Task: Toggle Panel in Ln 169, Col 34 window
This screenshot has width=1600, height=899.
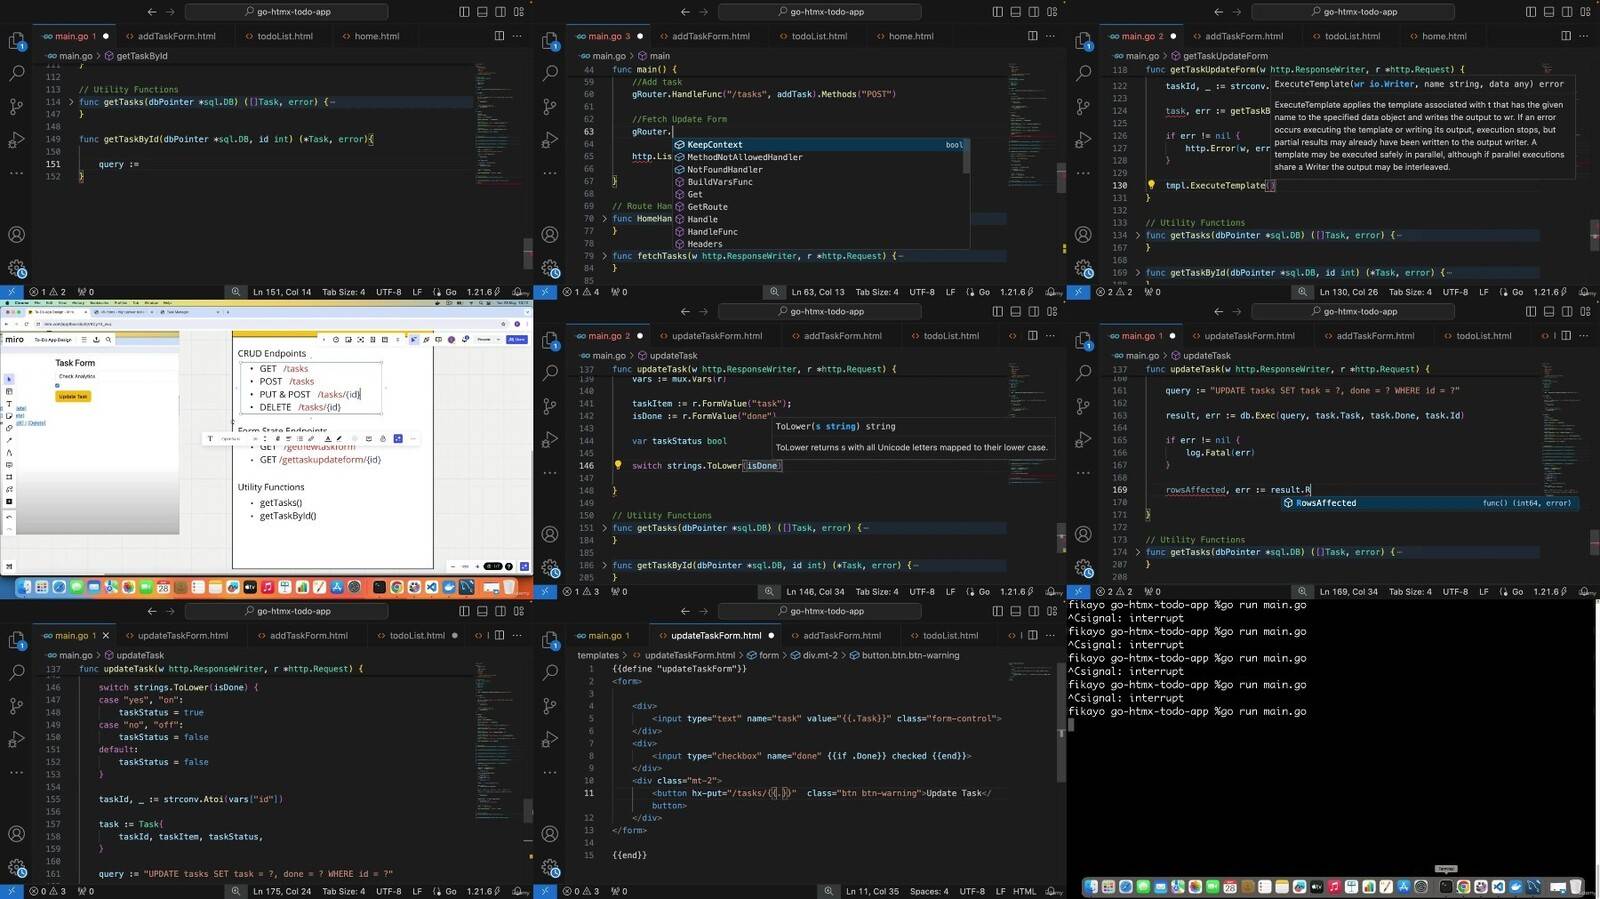Action: tap(1549, 311)
